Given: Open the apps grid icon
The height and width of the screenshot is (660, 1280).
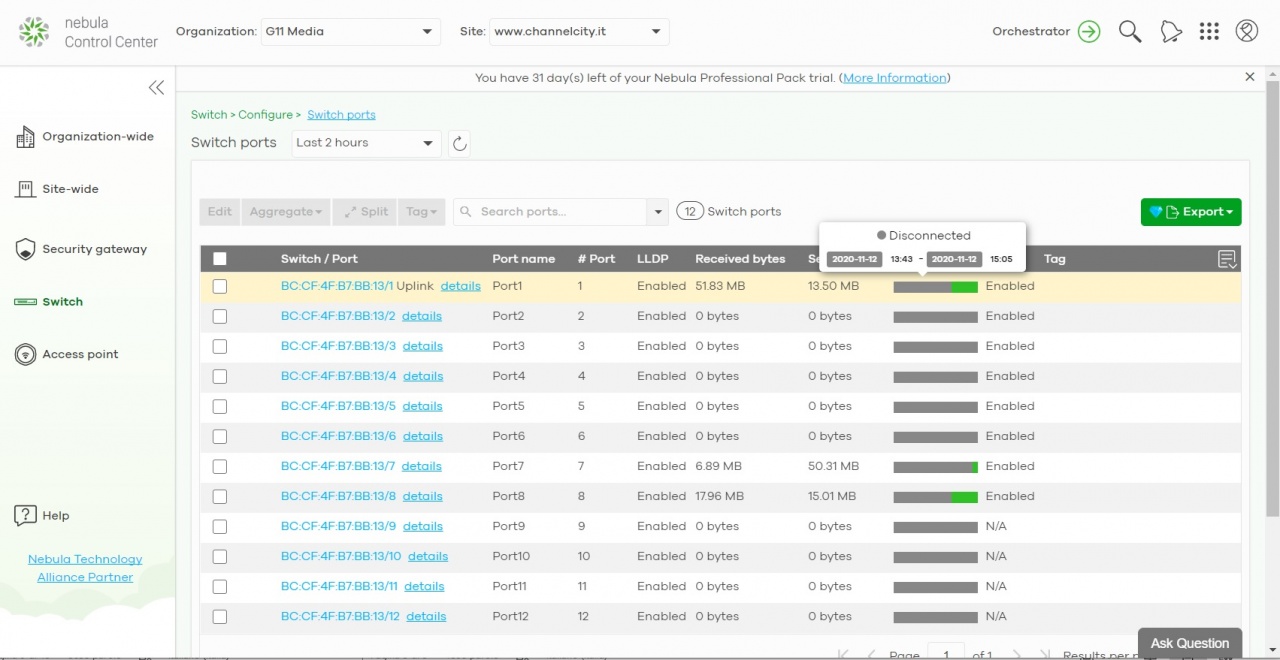Looking at the screenshot, I should (x=1209, y=32).
